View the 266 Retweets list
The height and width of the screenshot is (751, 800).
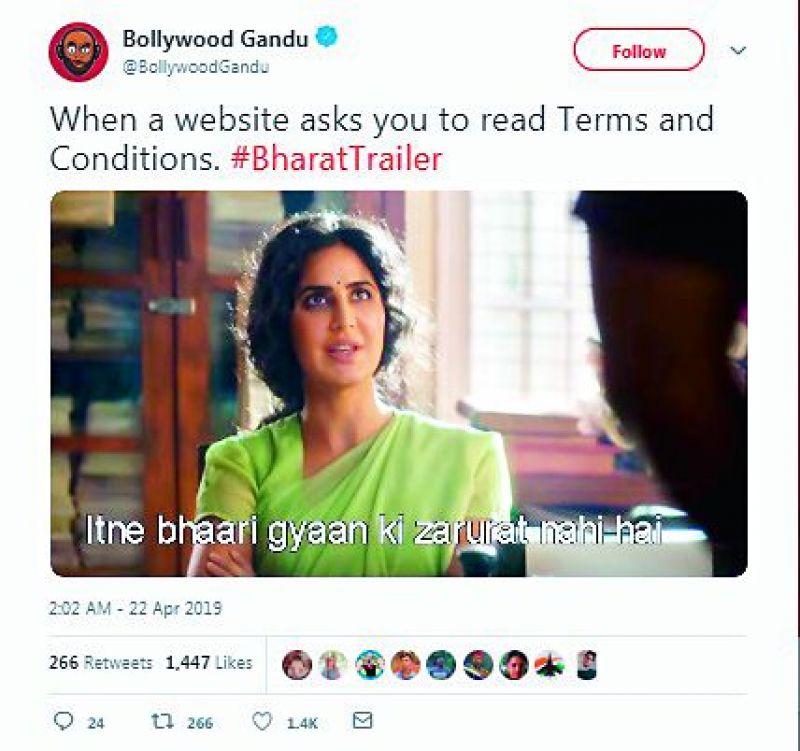[101, 663]
